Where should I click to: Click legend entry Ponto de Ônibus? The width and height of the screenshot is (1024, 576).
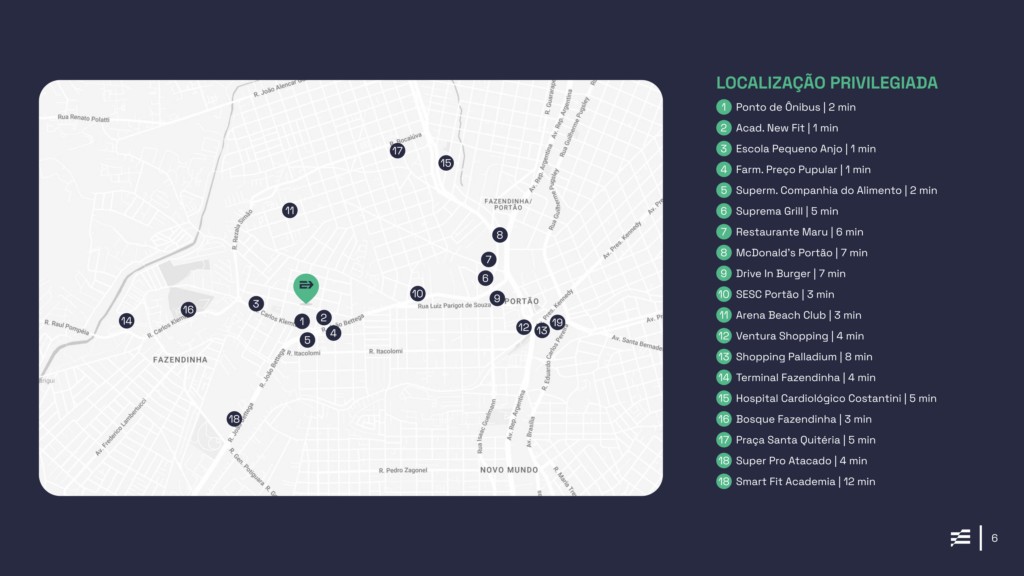(786, 107)
